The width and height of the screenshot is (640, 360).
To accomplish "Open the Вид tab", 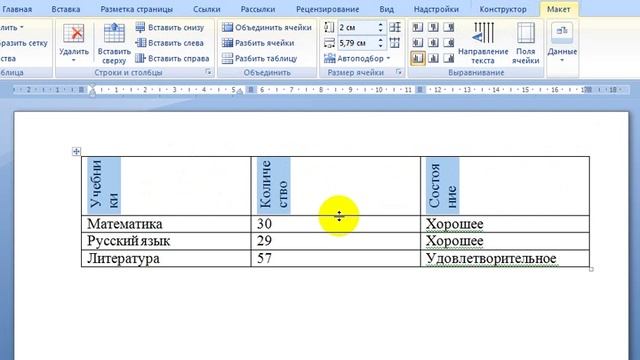I will [386, 9].
